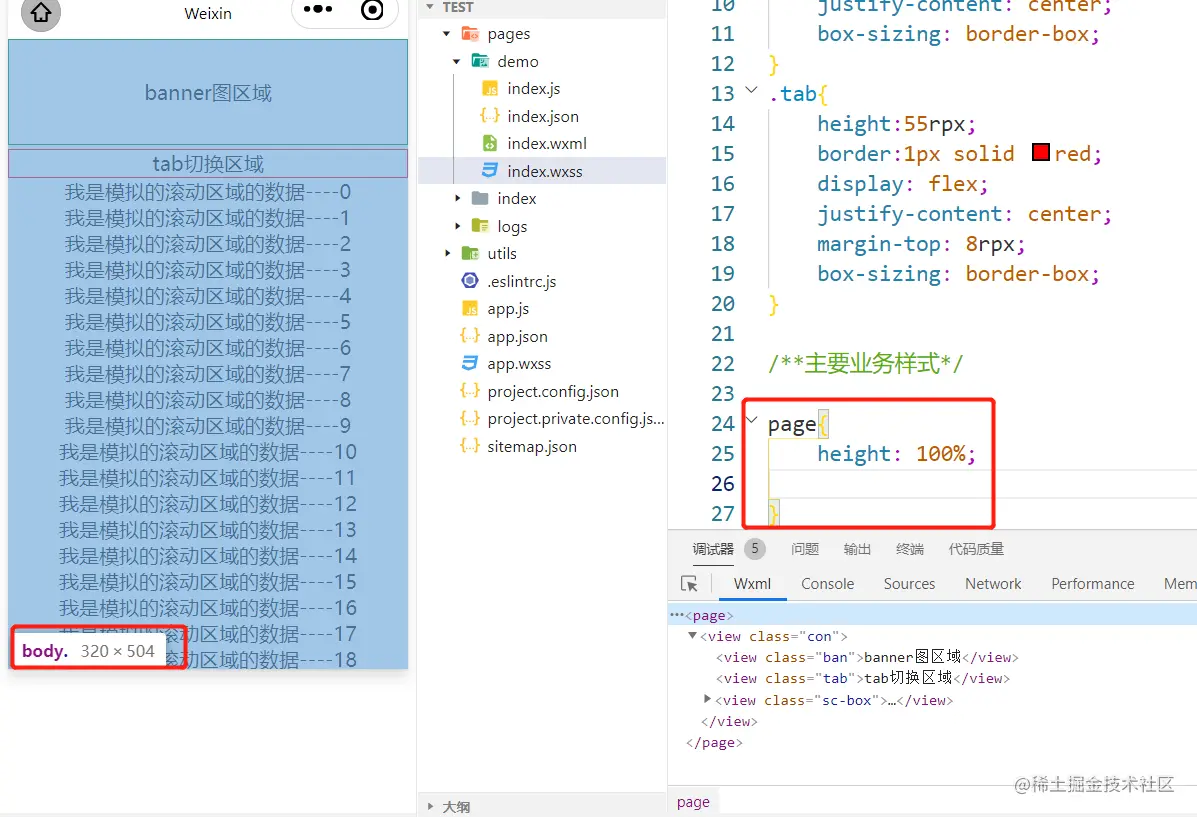Screen dimensions: 1197x817
Task: Click the index.wxss file icon
Action: point(490,171)
